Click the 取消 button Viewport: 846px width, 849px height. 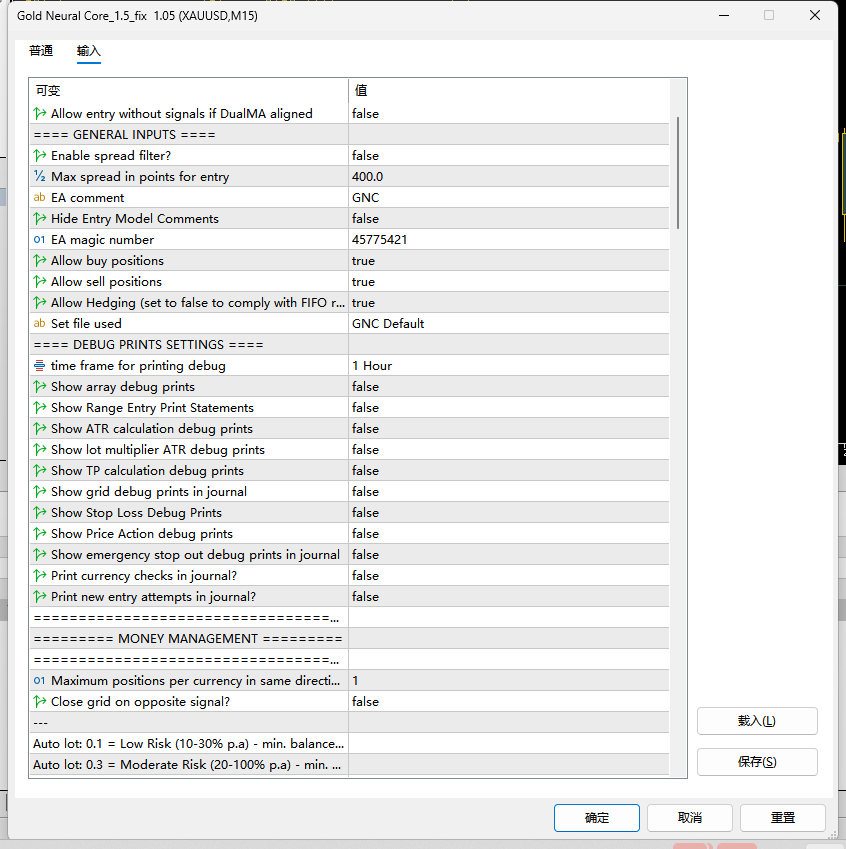(689, 818)
